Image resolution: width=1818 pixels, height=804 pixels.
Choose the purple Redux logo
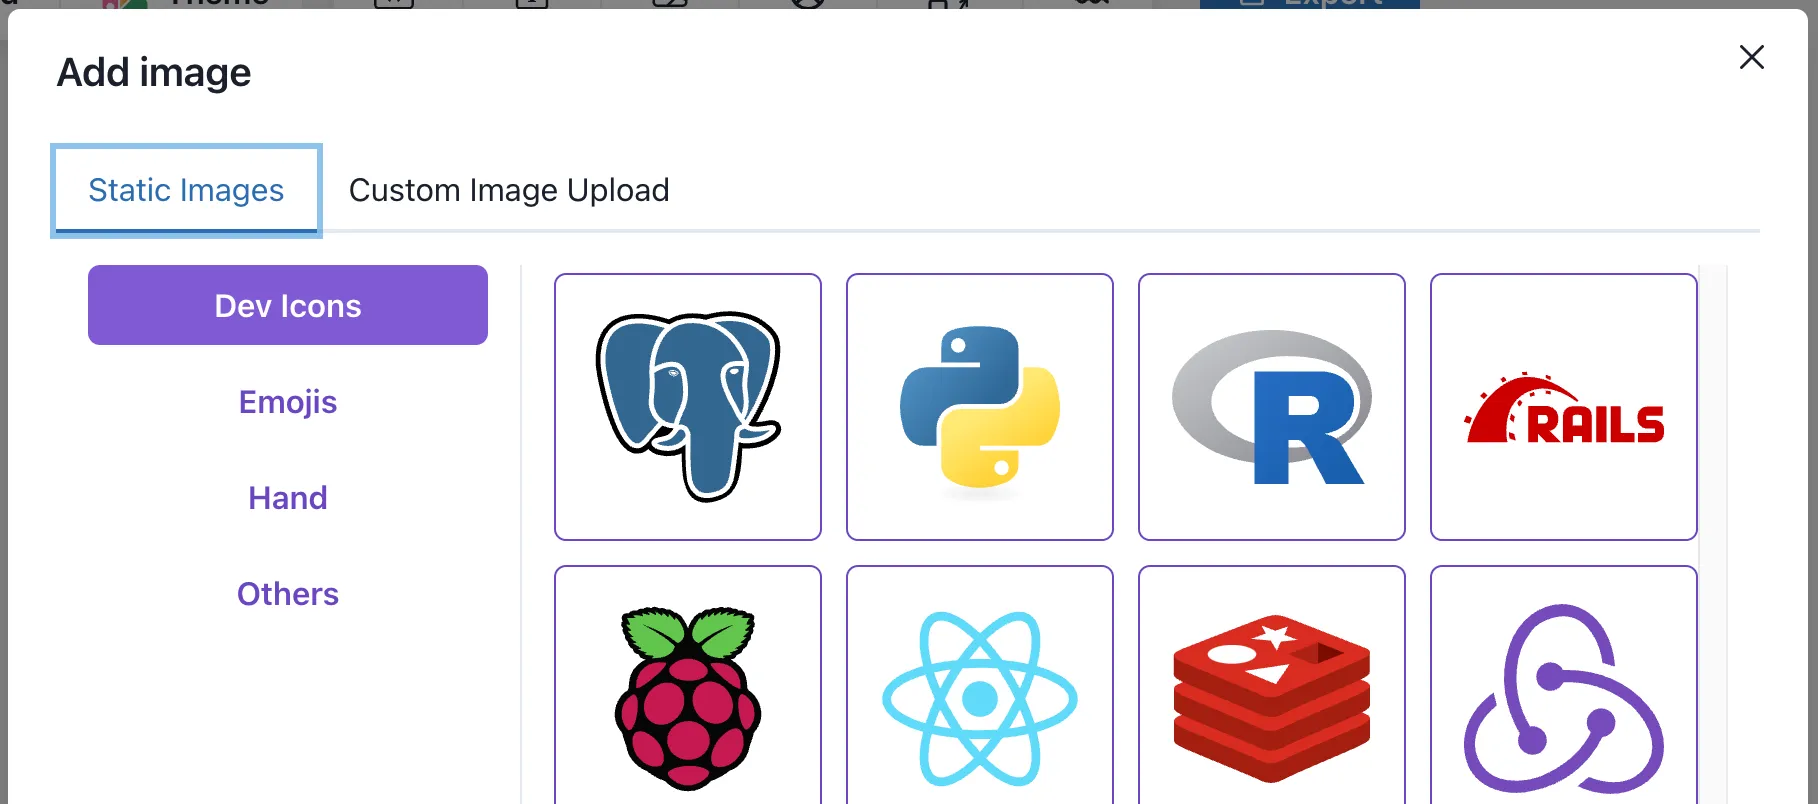(1564, 686)
